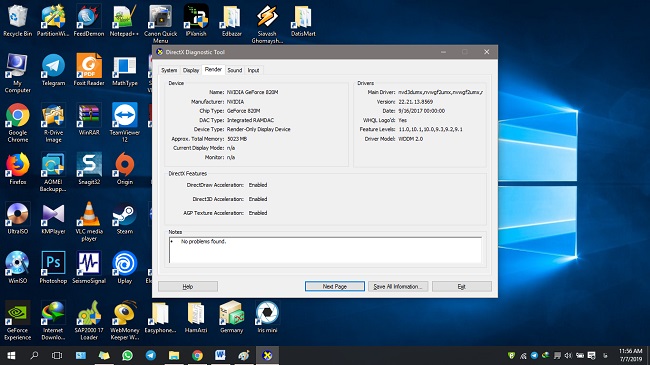Click the Next Page button
The height and width of the screenshot is (365, 650).
coord(335,286)
